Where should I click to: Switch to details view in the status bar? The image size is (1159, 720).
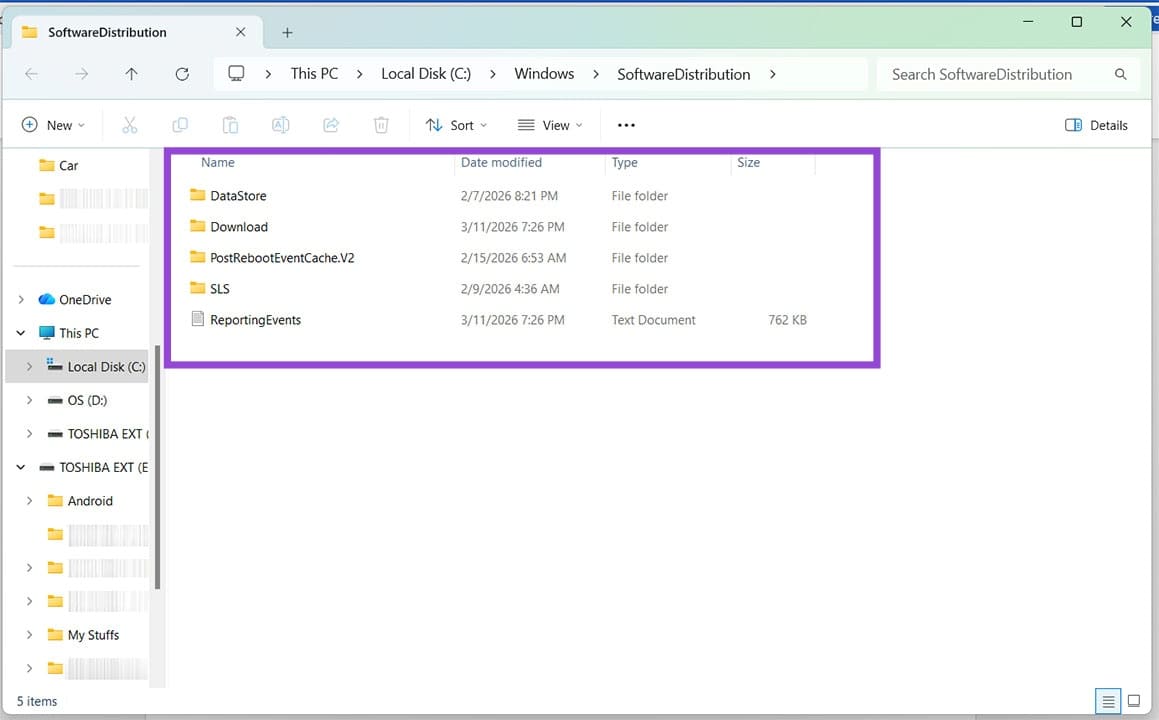[x=1107, y=701]
